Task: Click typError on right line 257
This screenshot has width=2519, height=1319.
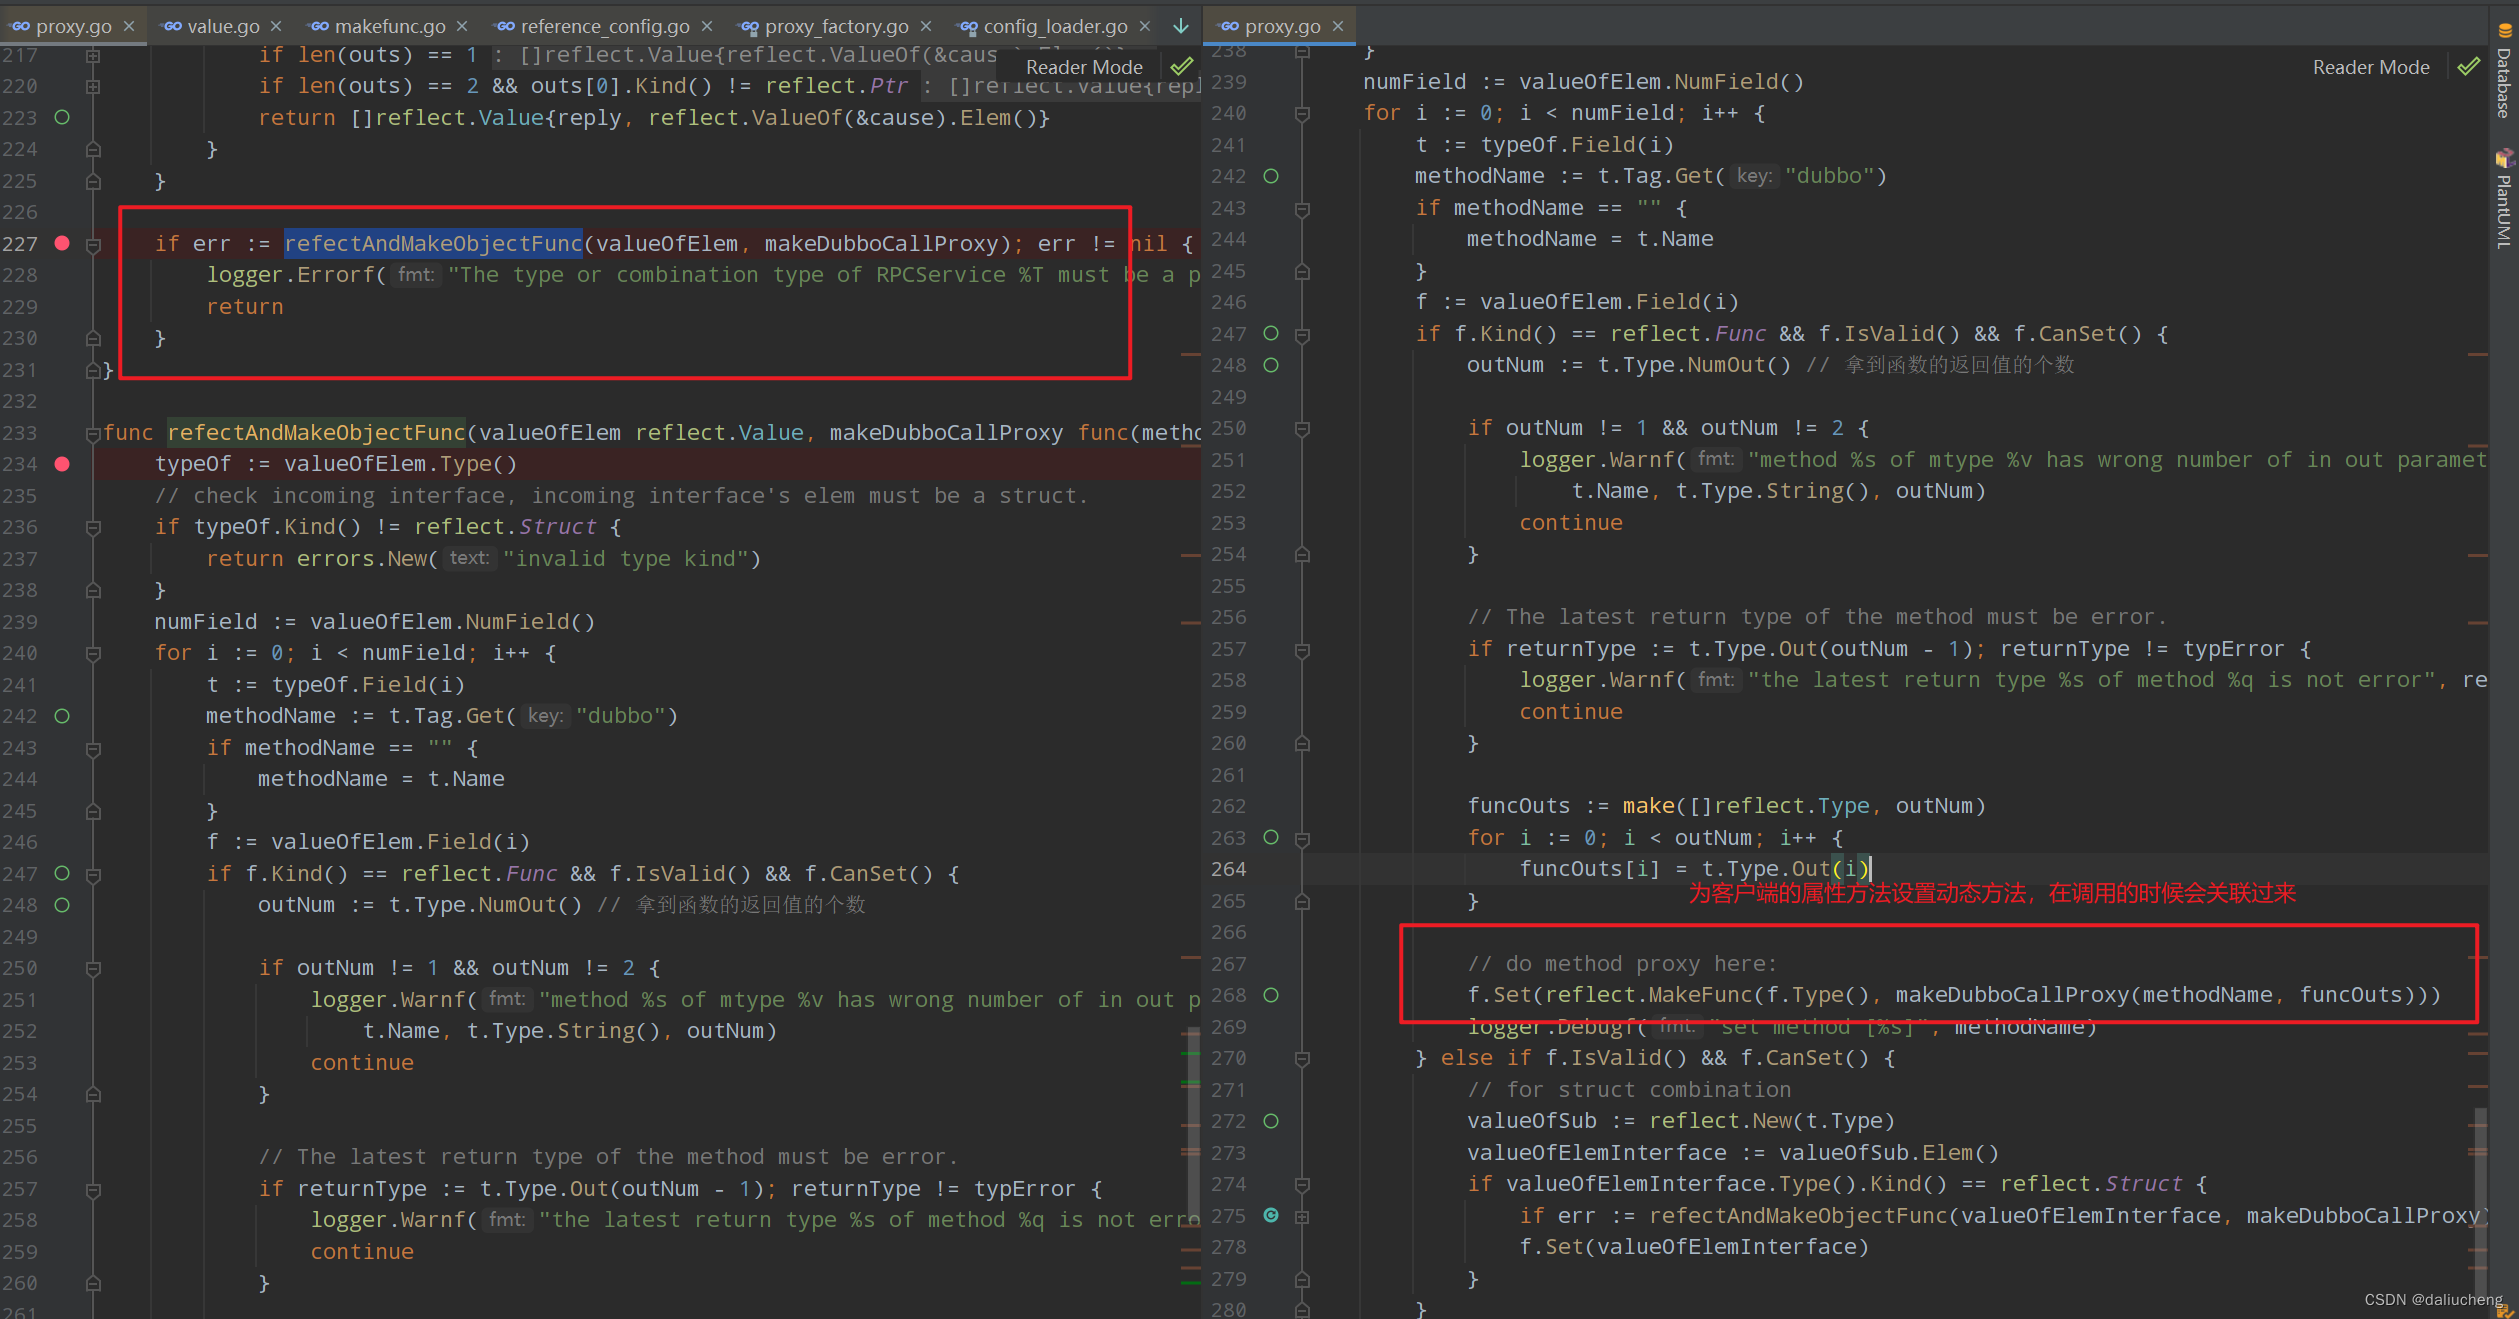Action: (2233, 649)
